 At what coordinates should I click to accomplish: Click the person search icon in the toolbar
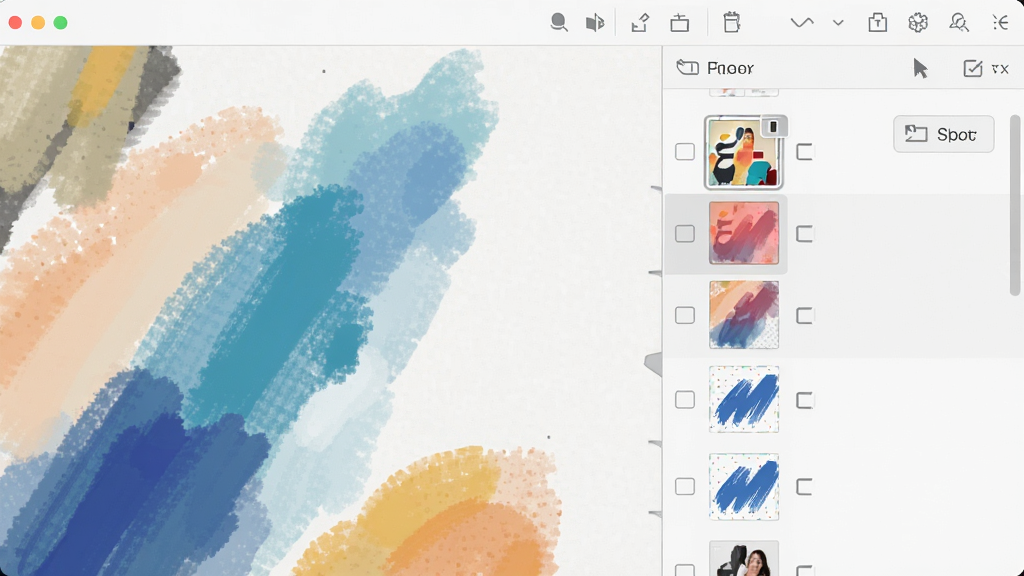tap(958, 23)
